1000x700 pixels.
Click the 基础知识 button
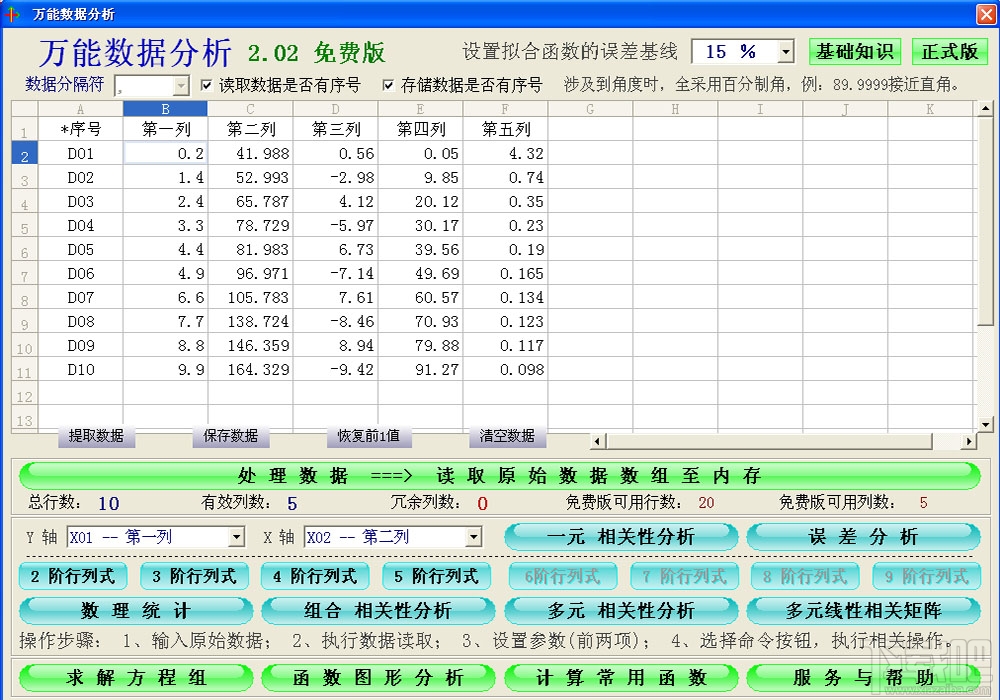(855, 52)
